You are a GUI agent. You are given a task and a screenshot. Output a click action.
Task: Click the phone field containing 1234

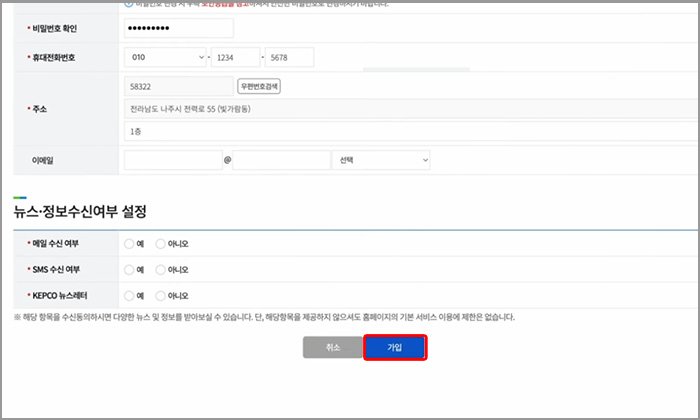(x=235, y=57)
